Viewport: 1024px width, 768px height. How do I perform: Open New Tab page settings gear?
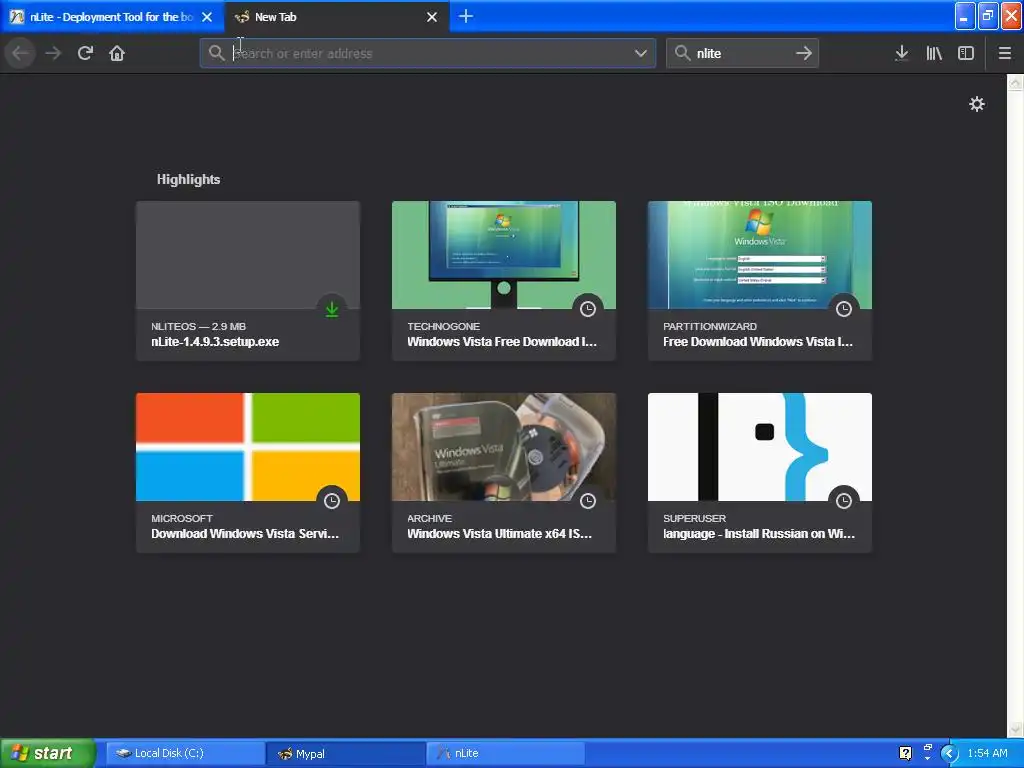tap(976, 104)
